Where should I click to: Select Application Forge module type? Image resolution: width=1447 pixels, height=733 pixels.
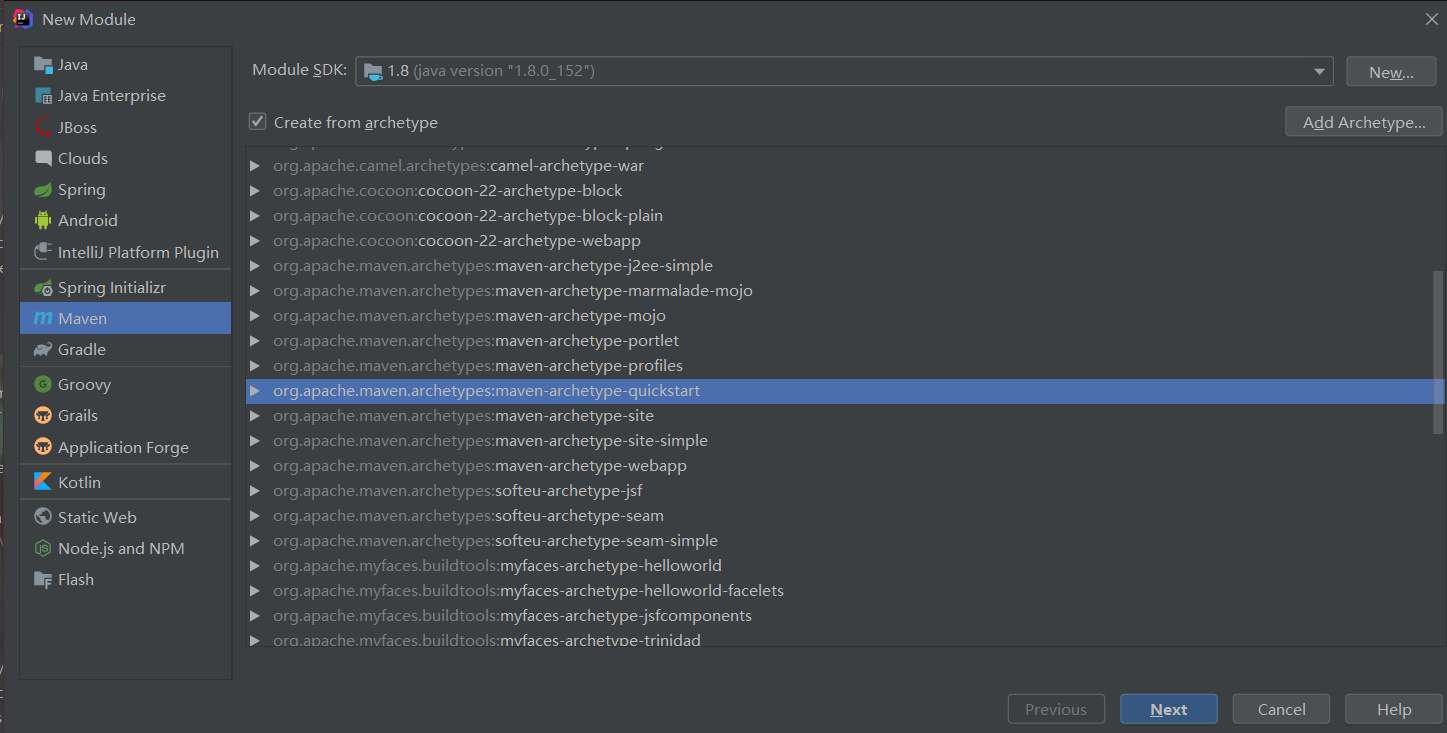[125, 447]
